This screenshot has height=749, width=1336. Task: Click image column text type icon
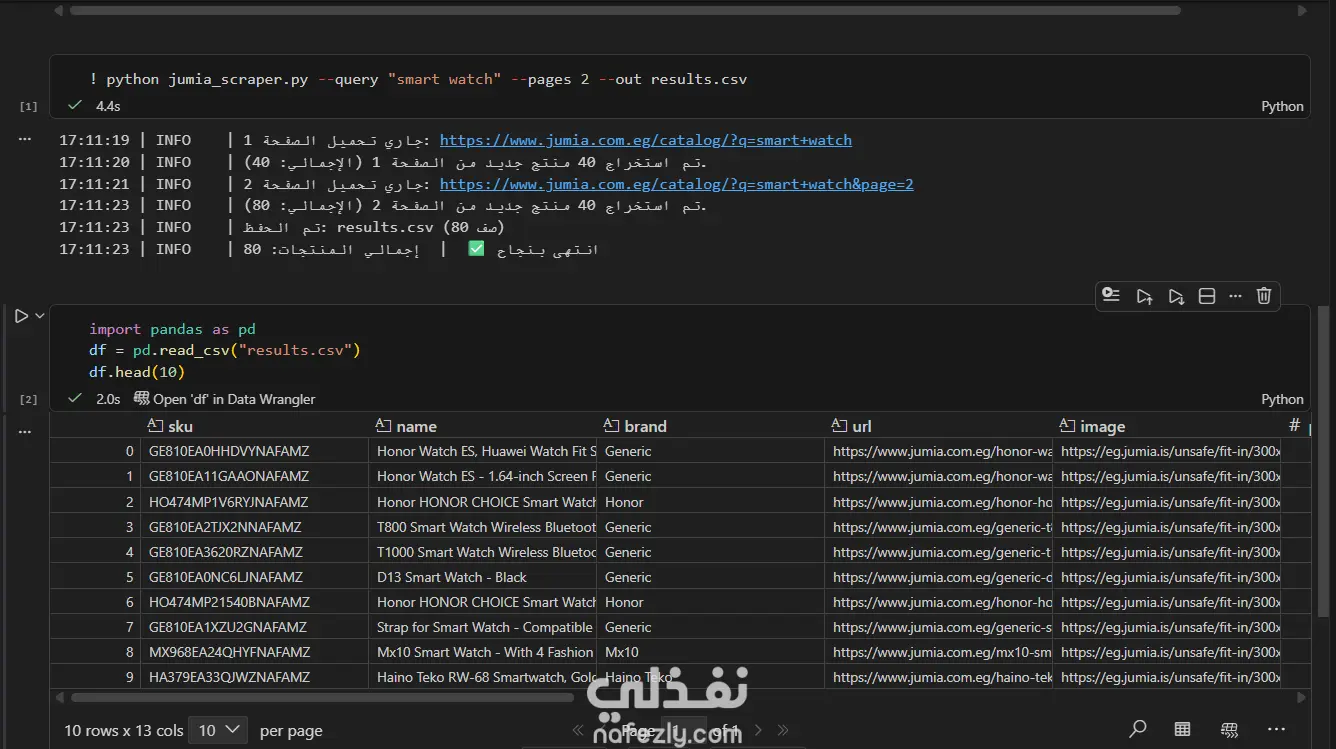(x=1067, y=425)
